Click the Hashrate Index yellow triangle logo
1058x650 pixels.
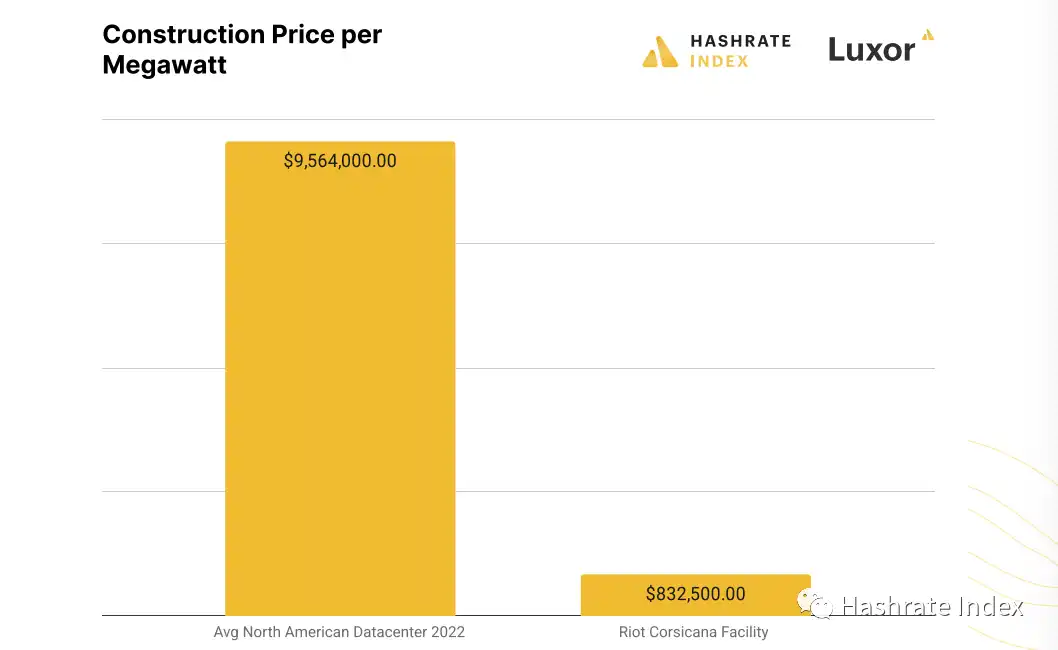660,52
